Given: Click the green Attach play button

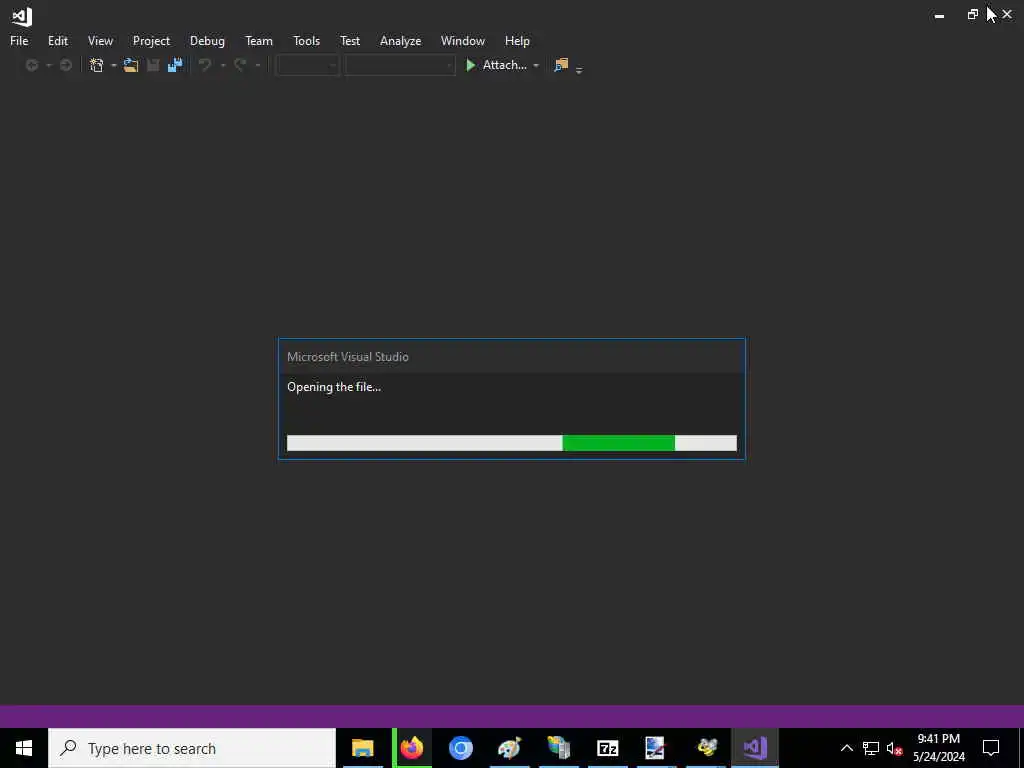Looking at the screenshot, I should (x=470, y=65).
